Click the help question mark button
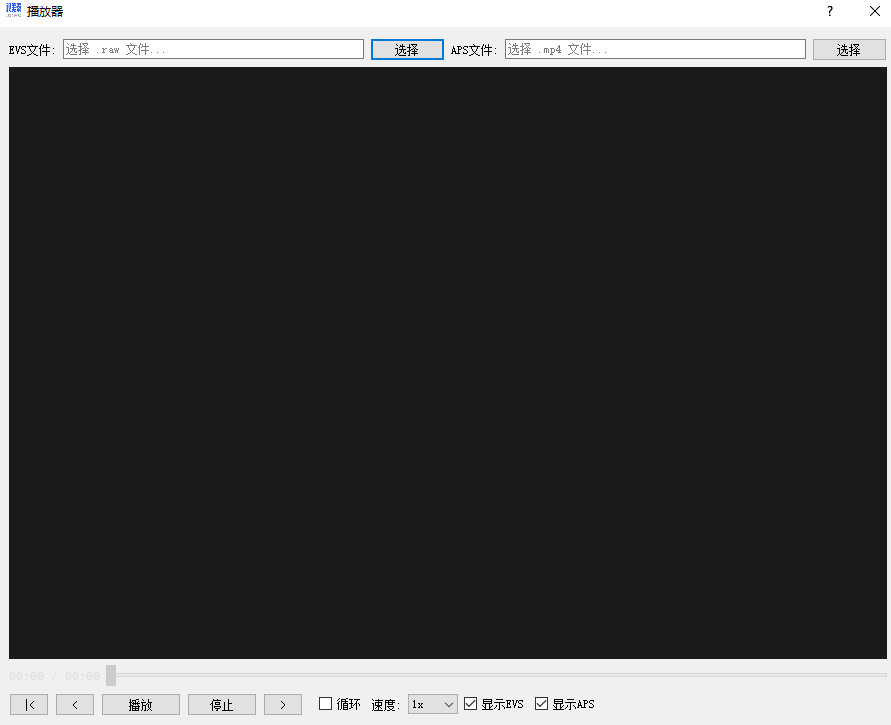The height and width of the screenshot is (725, 891). pos(830,11)
